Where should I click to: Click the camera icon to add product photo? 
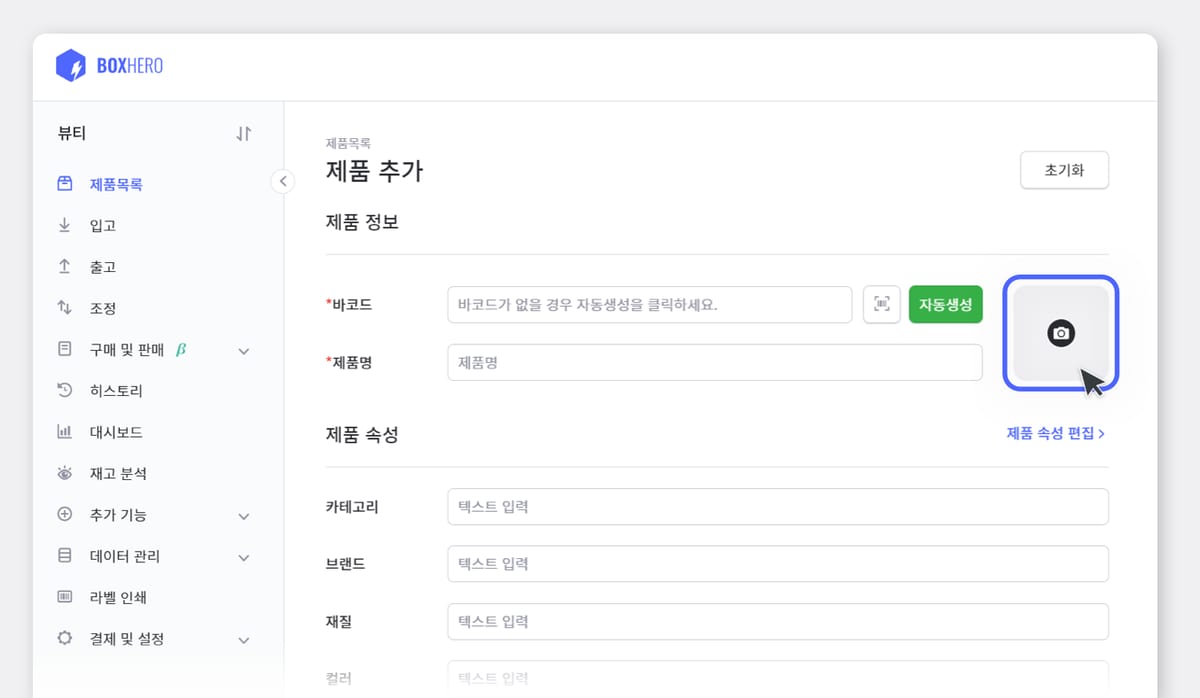pyautogui.click(x=1060, y=334)
